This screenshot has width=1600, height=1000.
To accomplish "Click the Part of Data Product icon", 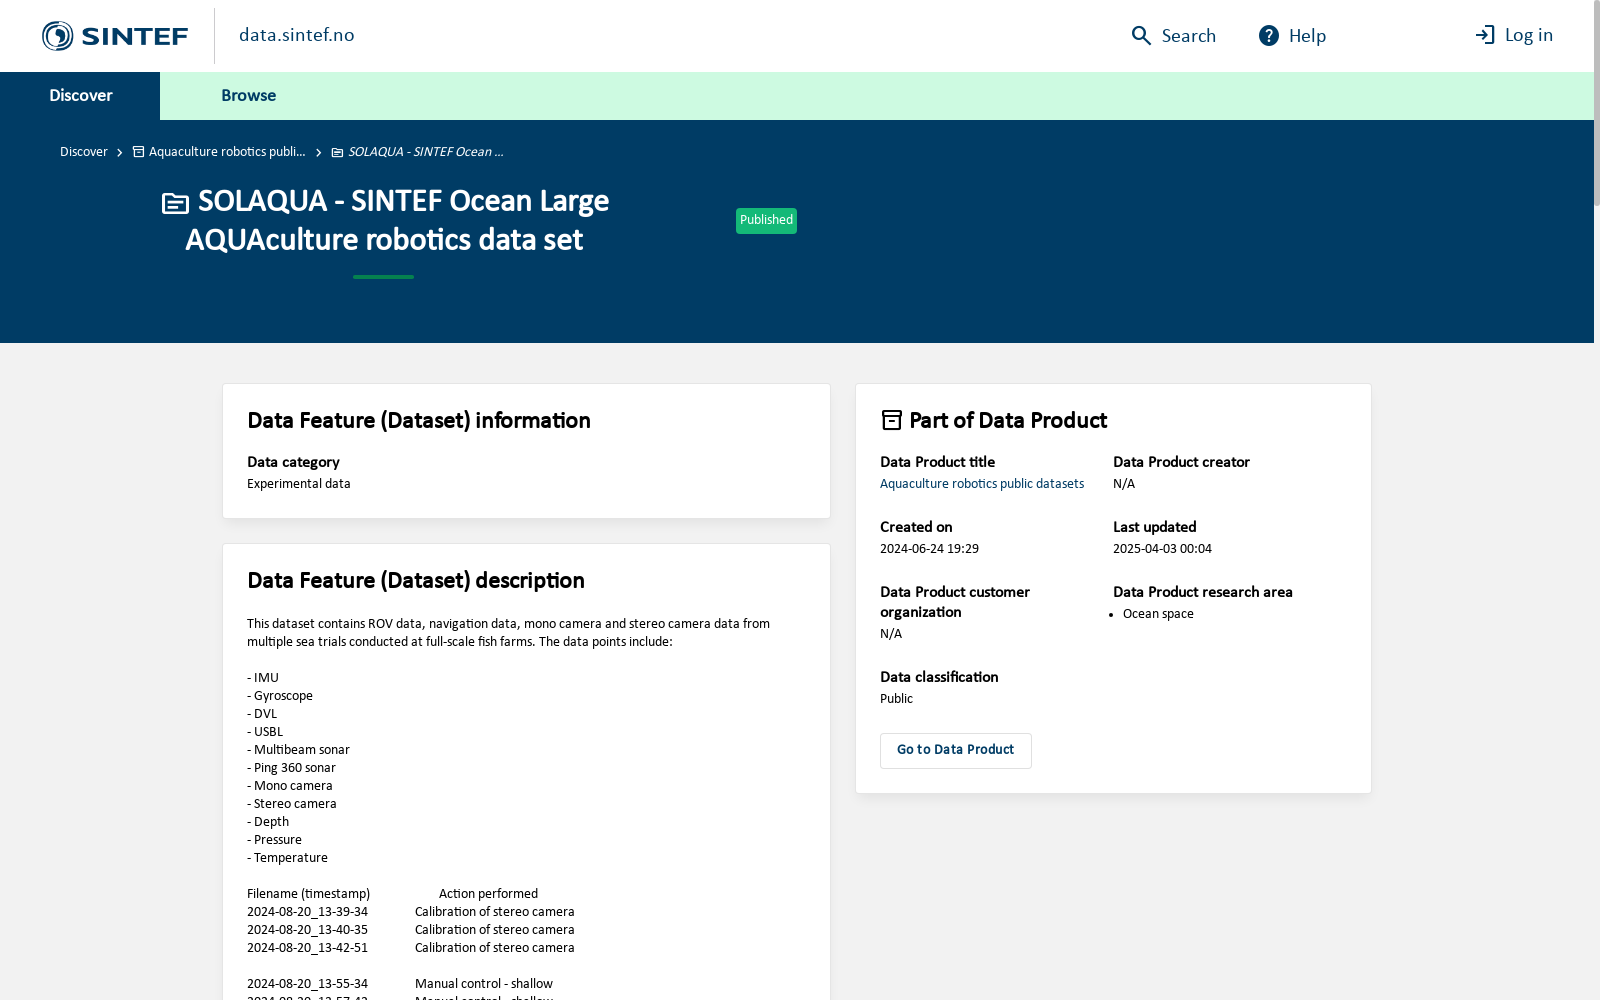I will pyautogui.click(x=891, y=421).
